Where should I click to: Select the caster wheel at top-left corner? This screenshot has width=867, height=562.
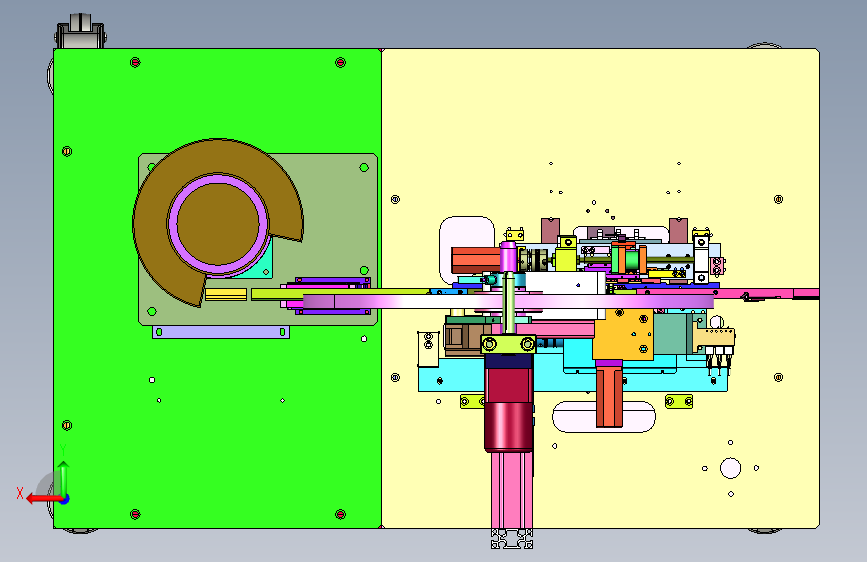click(x=81, y=31)
